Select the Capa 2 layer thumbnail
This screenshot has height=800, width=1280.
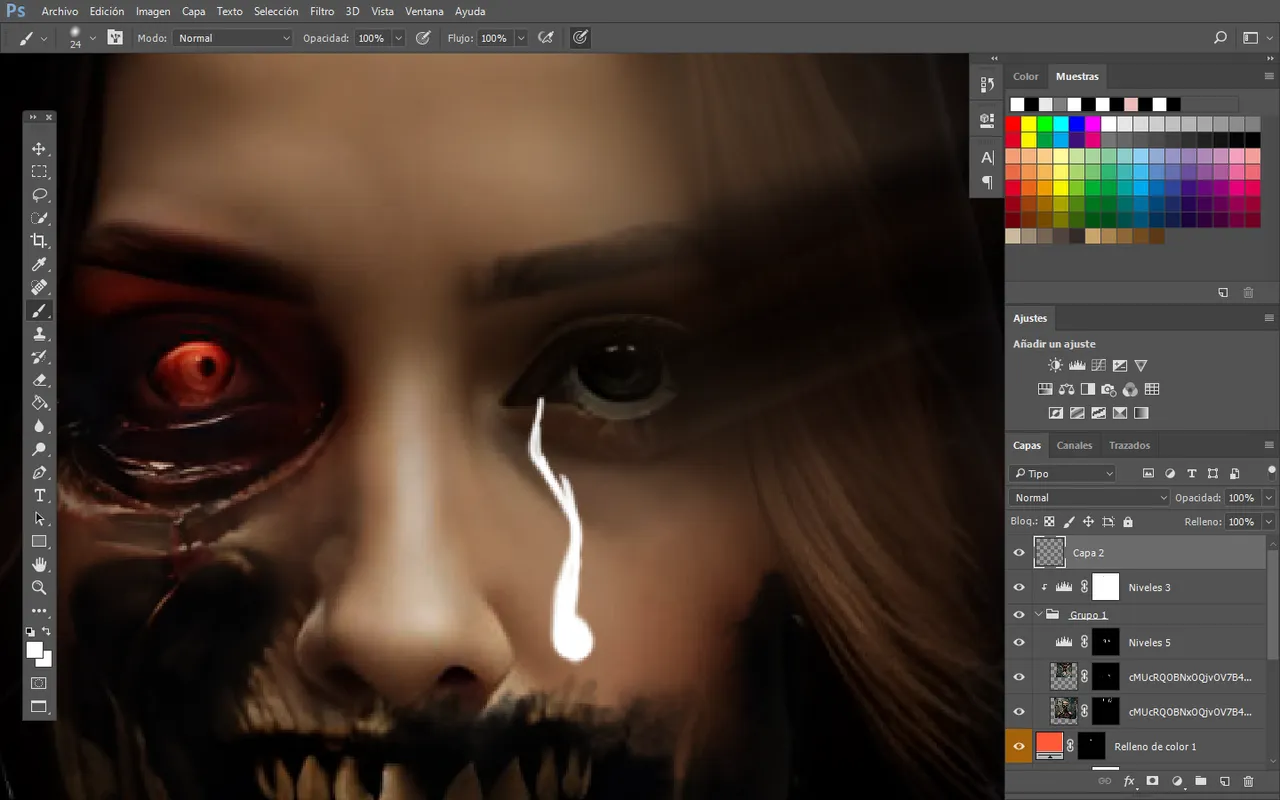[1049, 552]
